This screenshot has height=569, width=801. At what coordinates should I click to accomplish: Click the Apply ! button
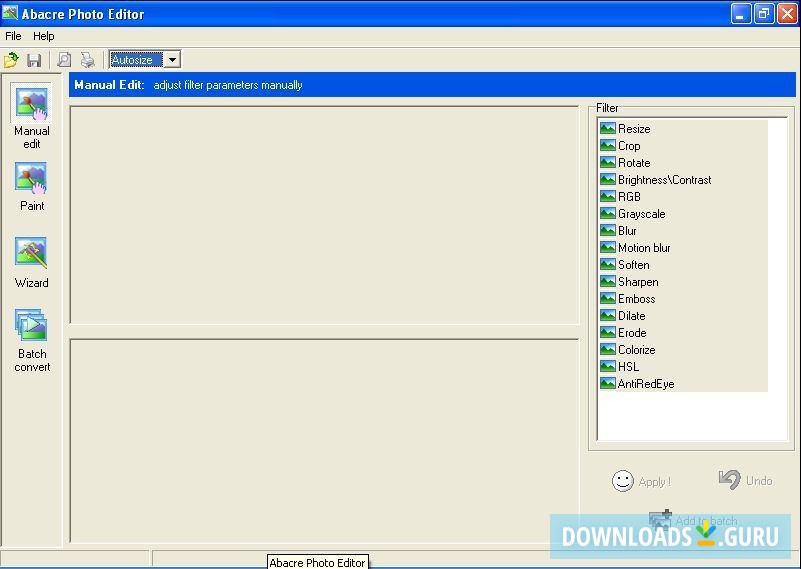pos(641,481)
